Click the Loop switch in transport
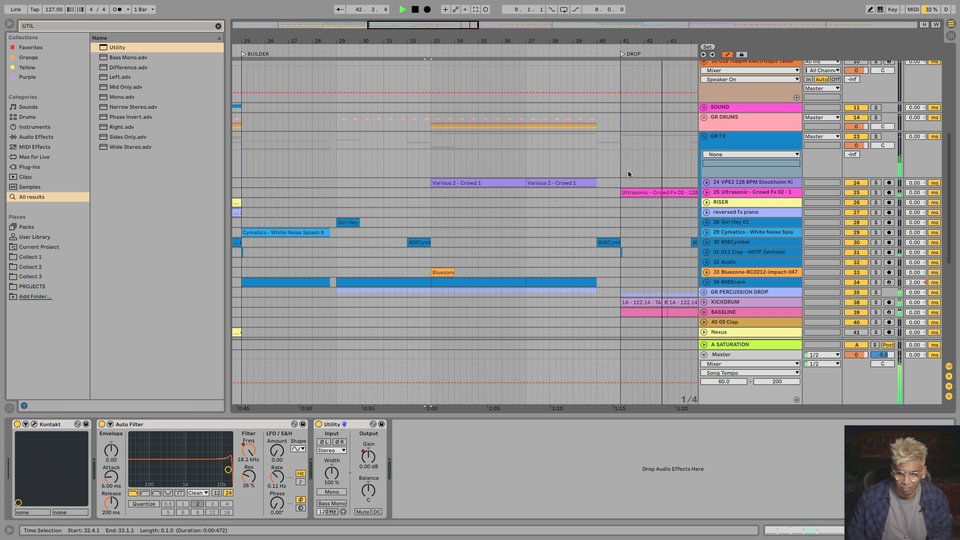Image resolution: width=960 pixels, height=540 pixels. [x=563, y=9]
